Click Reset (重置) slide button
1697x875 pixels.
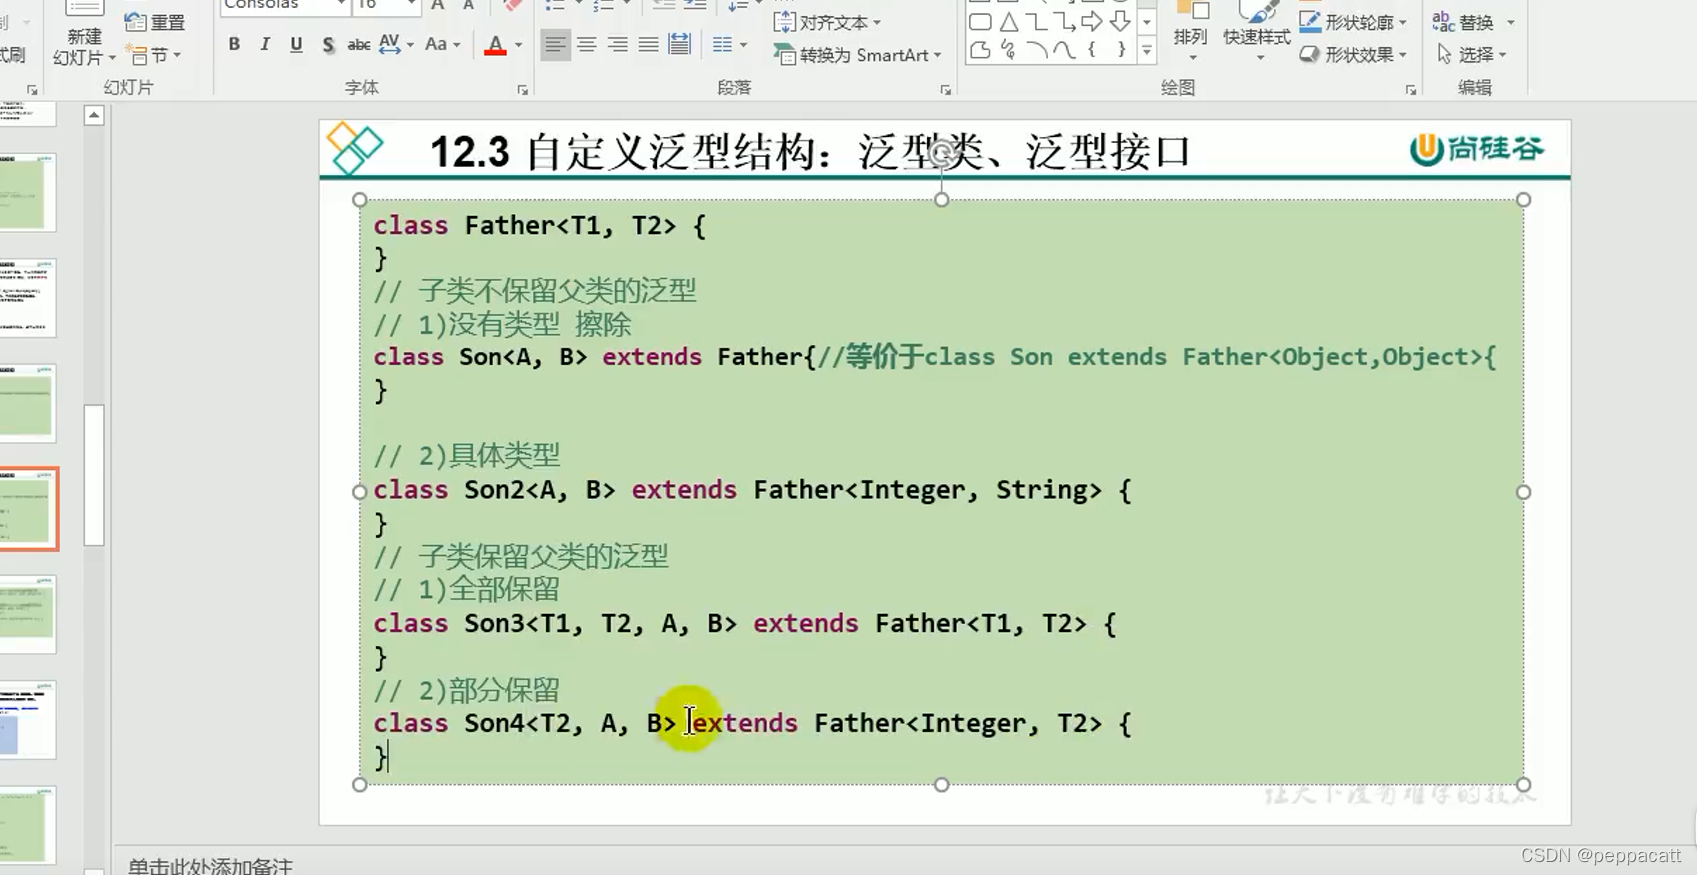tap(156, 22)
